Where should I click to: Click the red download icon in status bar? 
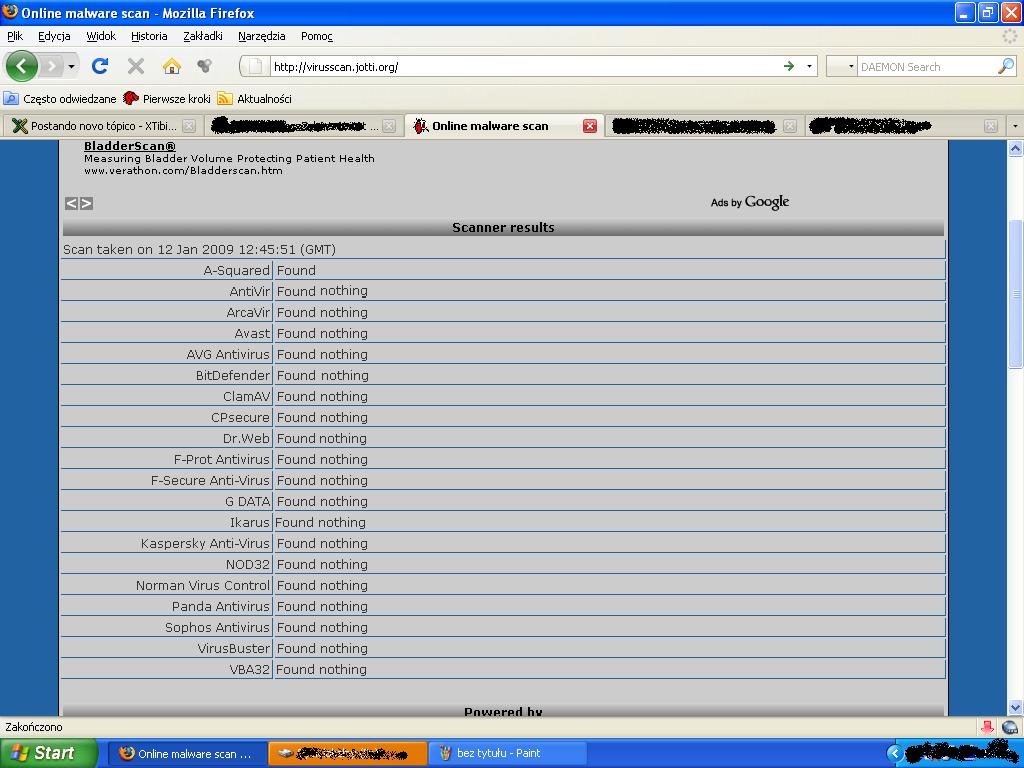click(987, 727)
